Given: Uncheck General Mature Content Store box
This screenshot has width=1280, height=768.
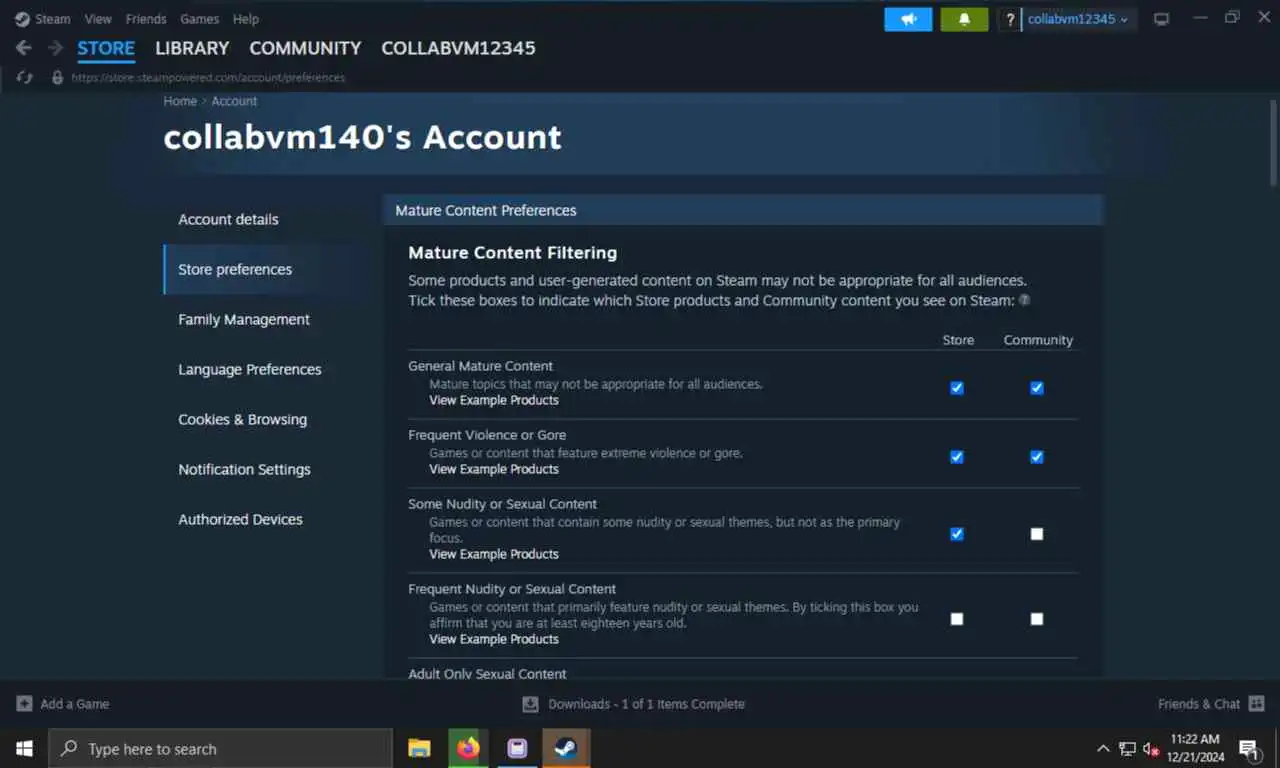Looking at the screenshot, I should click(957, 388).
